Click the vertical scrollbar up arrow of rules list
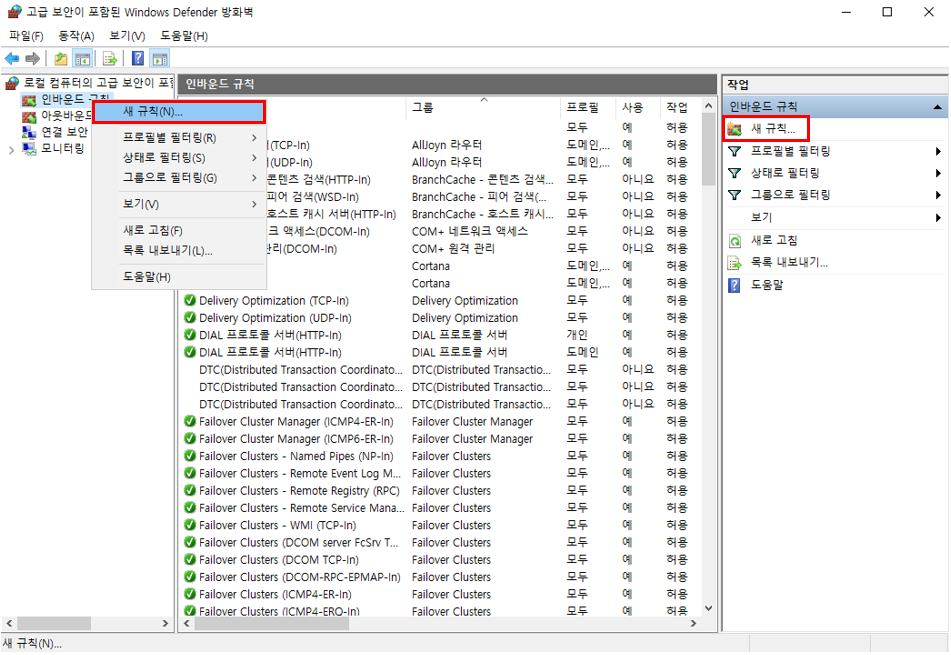951x655 pixels. 708,106
